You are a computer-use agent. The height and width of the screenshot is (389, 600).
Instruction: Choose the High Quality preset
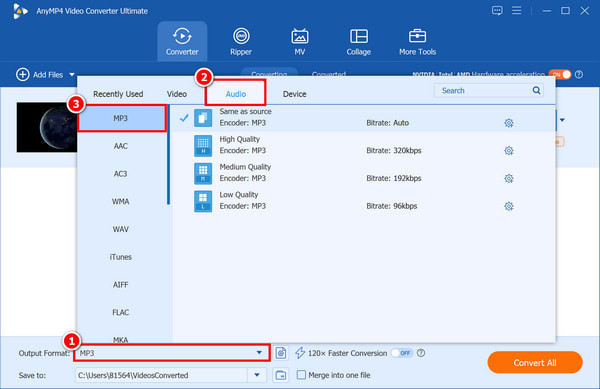coord(364,145)
